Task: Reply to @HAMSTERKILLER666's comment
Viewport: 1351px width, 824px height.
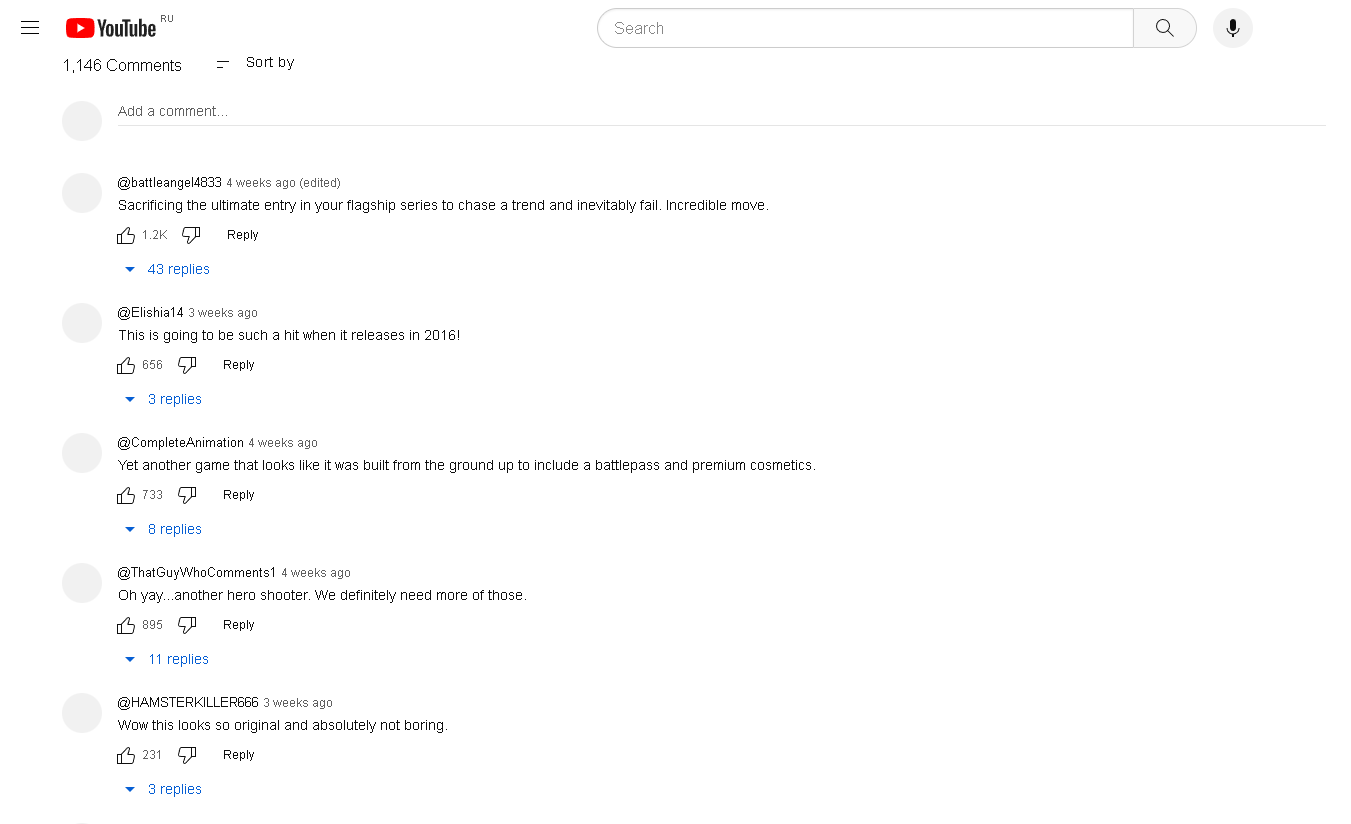Action: coord(239,755)
